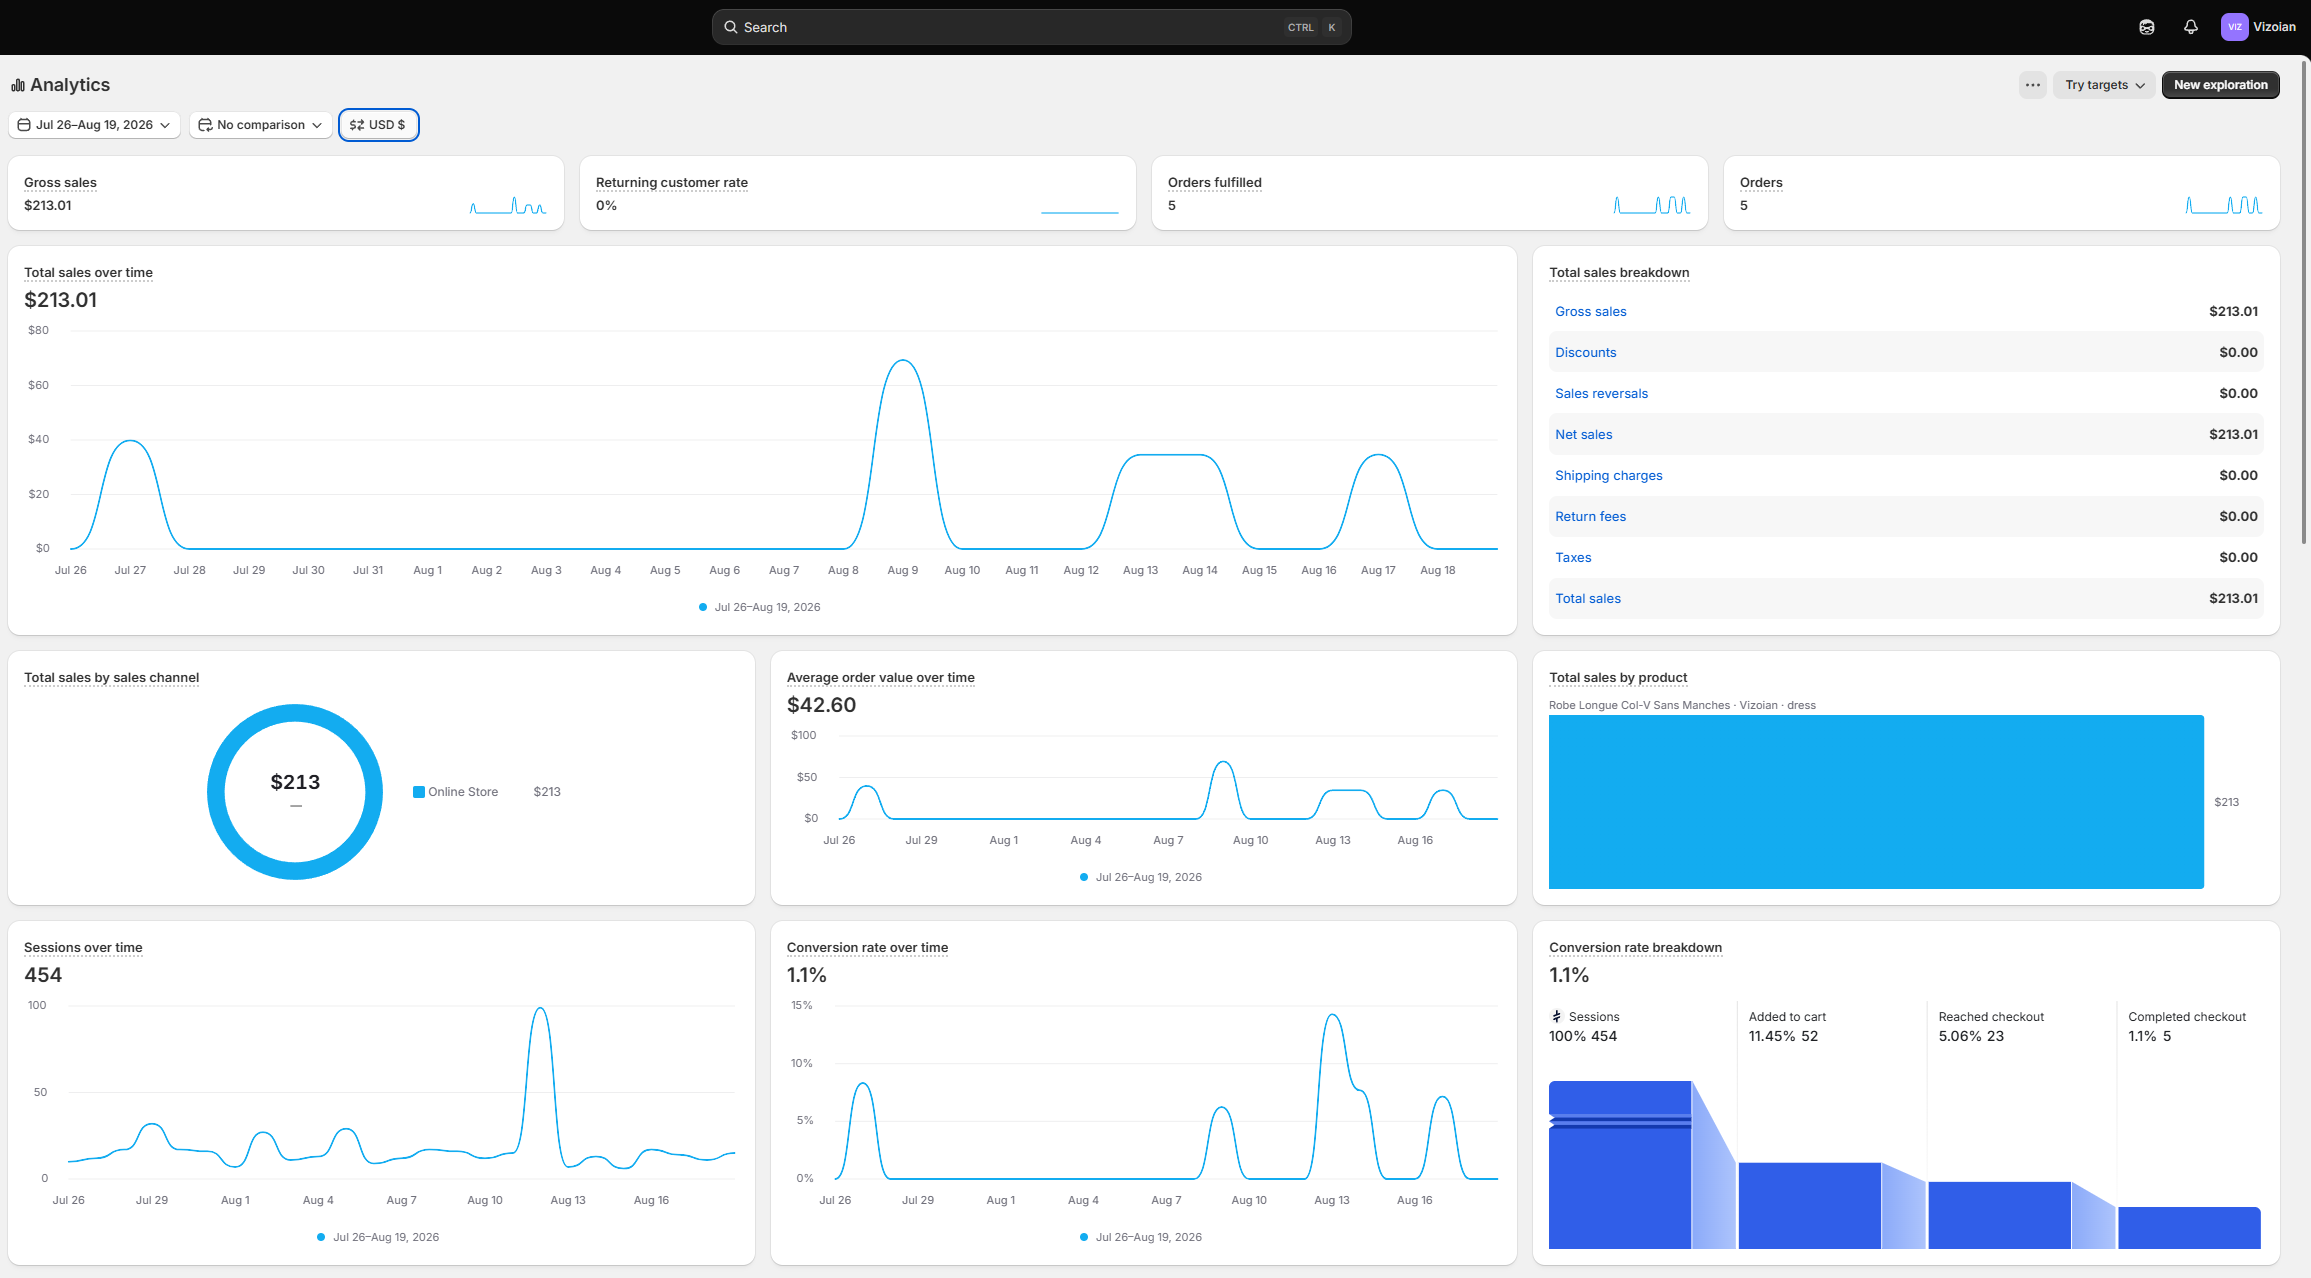Expand the Try targets dropdown

pyautogui.click(x=2104, y=85)
